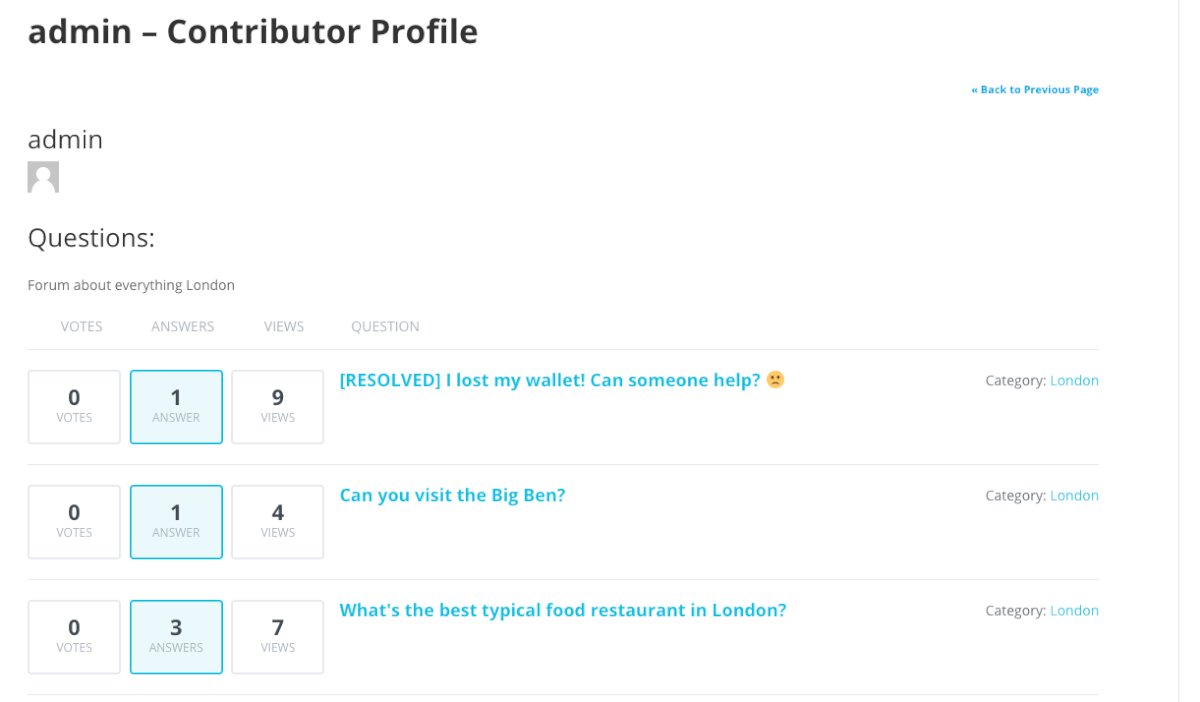Image resolution: width=1200 pixels, height=702 pixels.
Task: Sort by the VOTES column header
Action: [81, 327]
